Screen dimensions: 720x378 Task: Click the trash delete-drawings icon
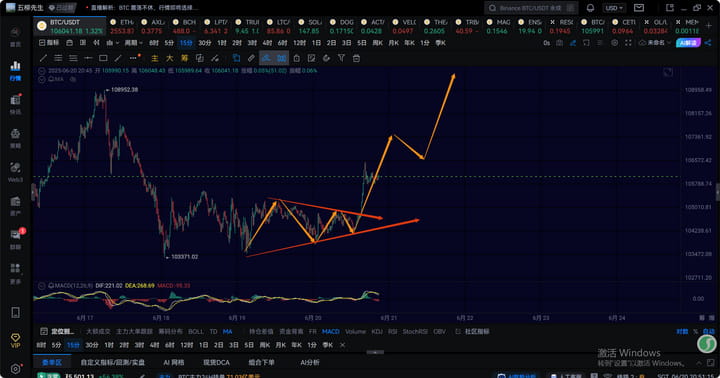coord(356,58)
